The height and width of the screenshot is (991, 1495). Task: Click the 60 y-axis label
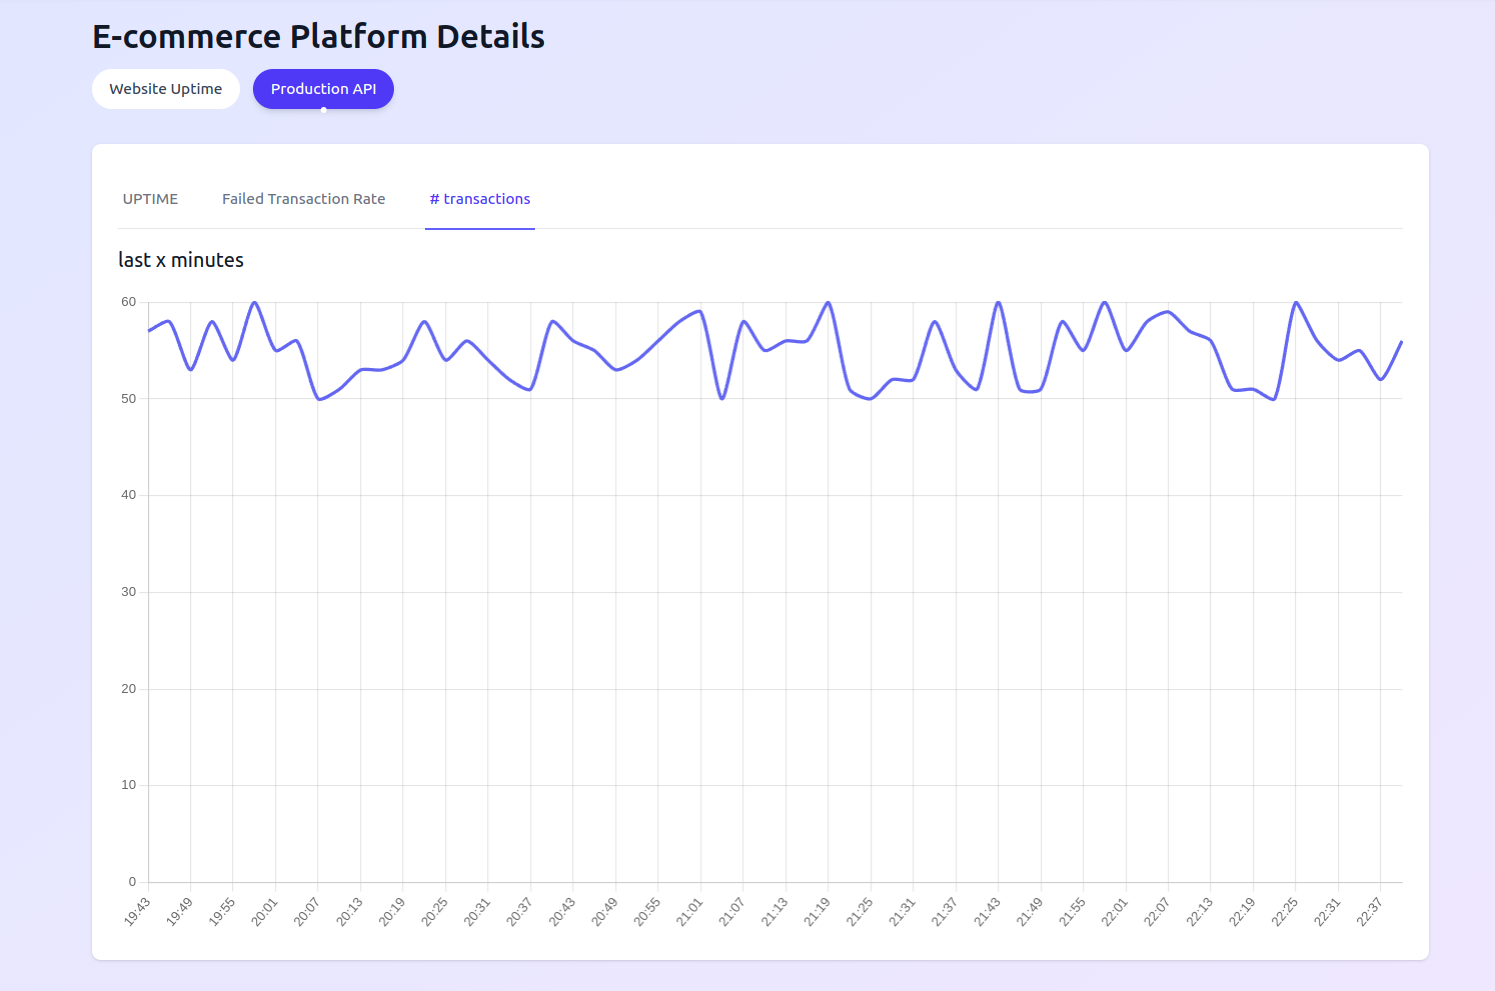[128, 302]
